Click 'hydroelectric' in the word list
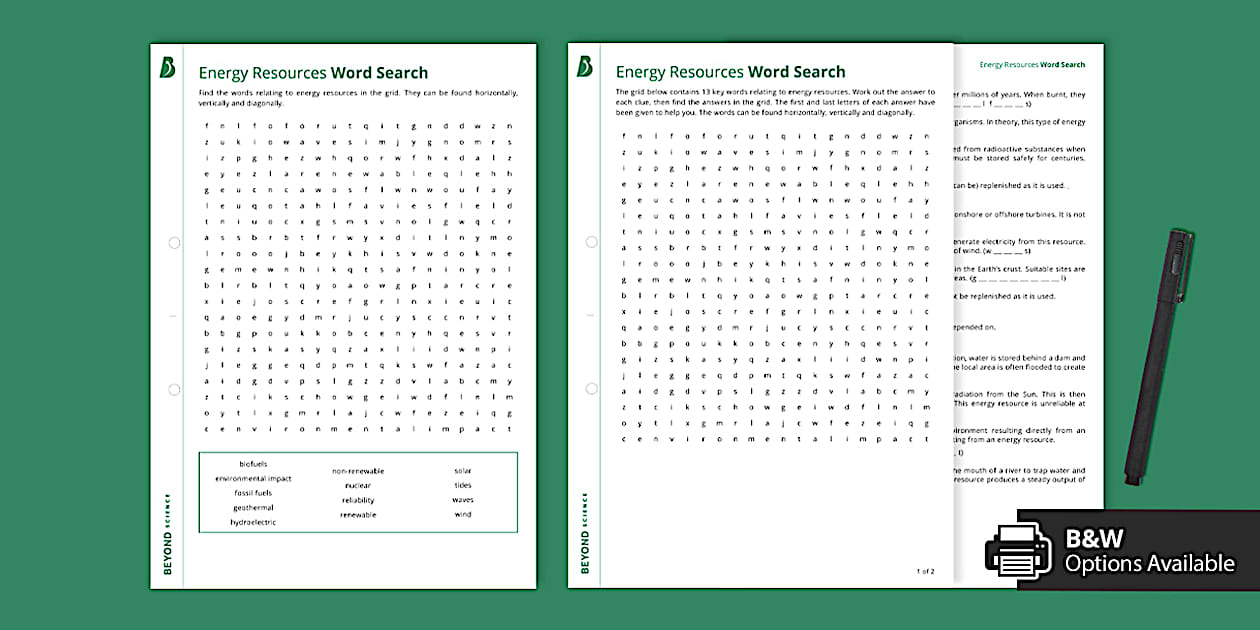This screenshot has width=1260, height=630. pyautogui.click(x=253, y=522)
